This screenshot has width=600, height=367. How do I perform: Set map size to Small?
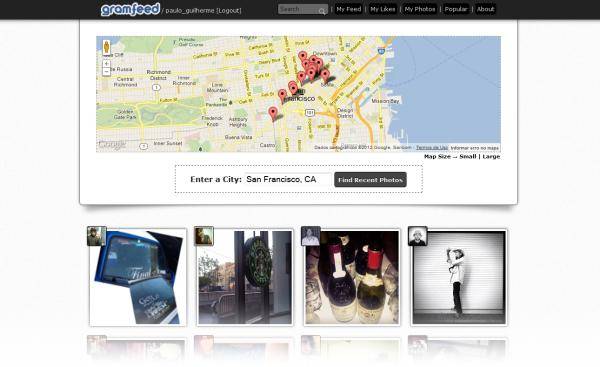[x=468, y=157]
